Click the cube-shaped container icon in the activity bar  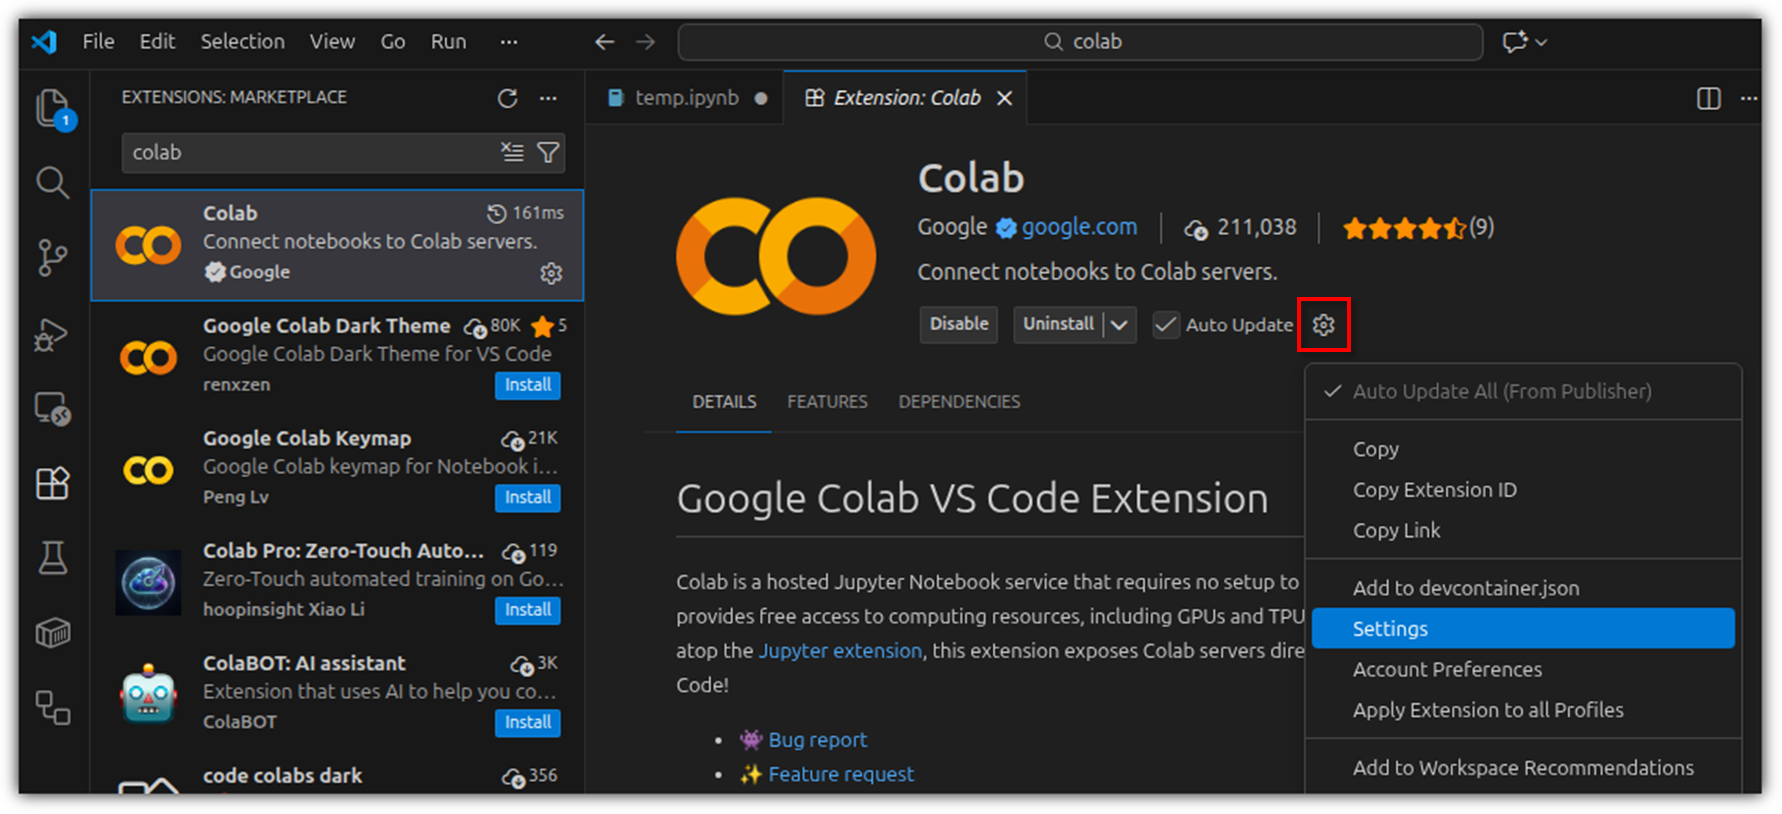[53, 633]
